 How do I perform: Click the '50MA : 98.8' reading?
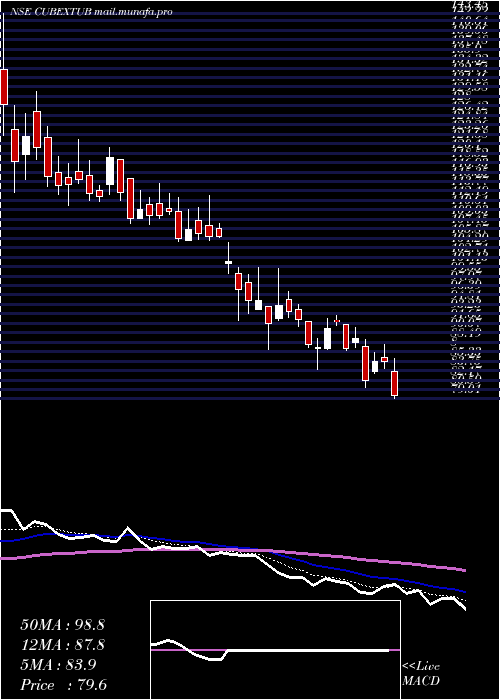[62, 625]
